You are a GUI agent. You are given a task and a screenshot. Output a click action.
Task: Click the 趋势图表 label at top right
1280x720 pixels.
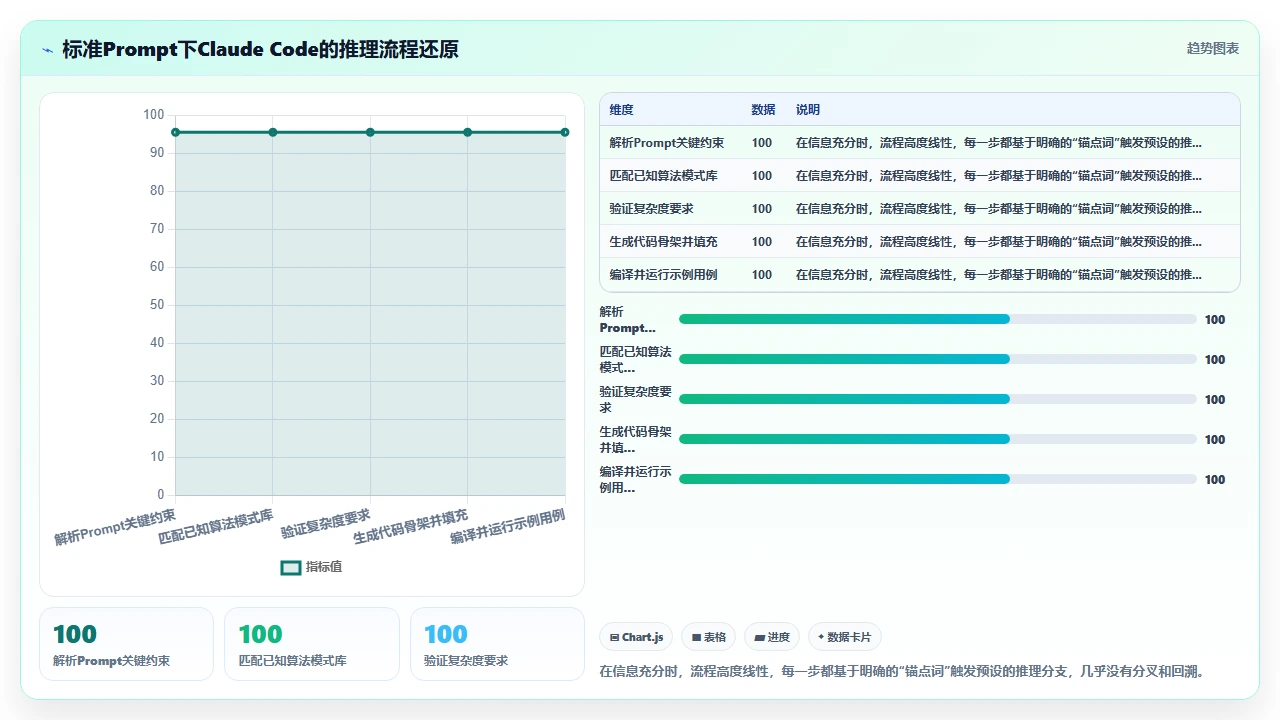pyautogui.click(x=1213, y=49)
